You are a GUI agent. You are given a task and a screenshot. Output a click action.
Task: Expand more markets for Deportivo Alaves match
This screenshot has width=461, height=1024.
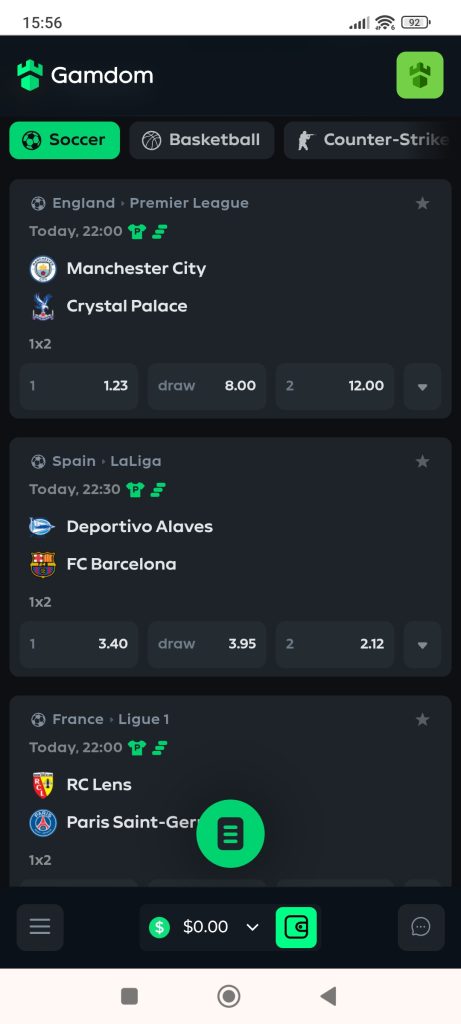click(422, 645)
